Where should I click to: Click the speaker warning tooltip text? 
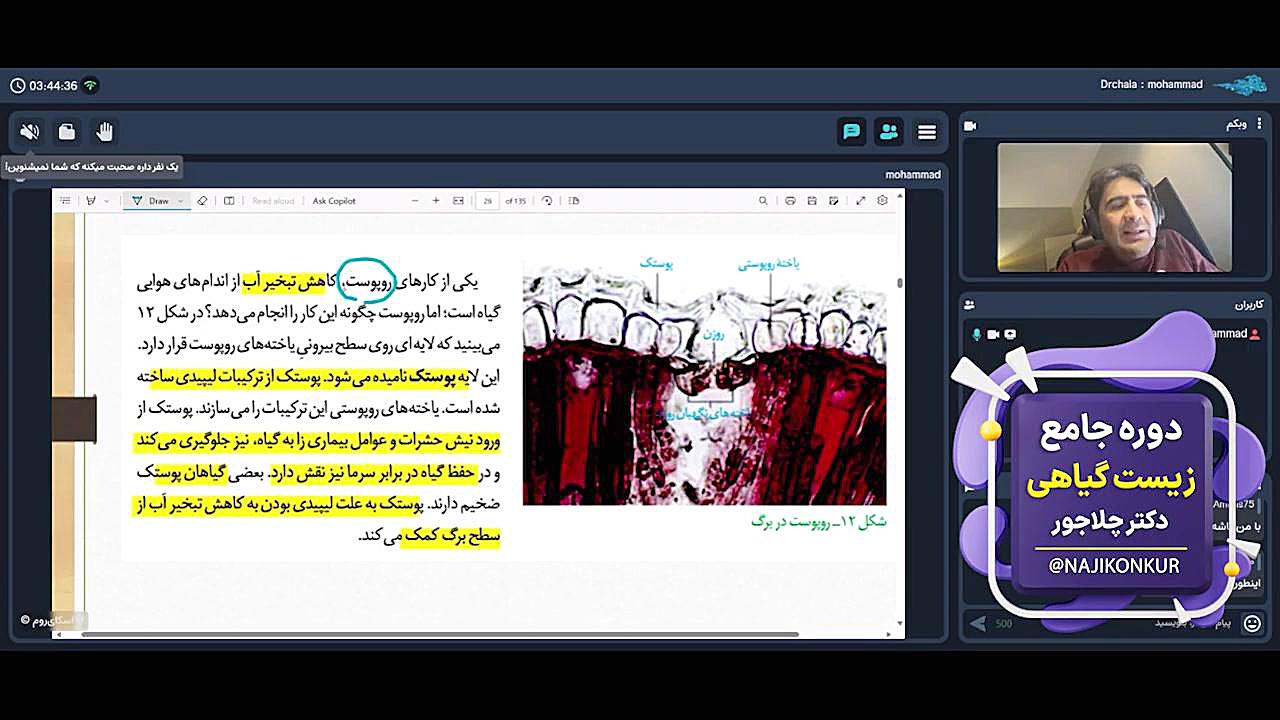point(93,166)
